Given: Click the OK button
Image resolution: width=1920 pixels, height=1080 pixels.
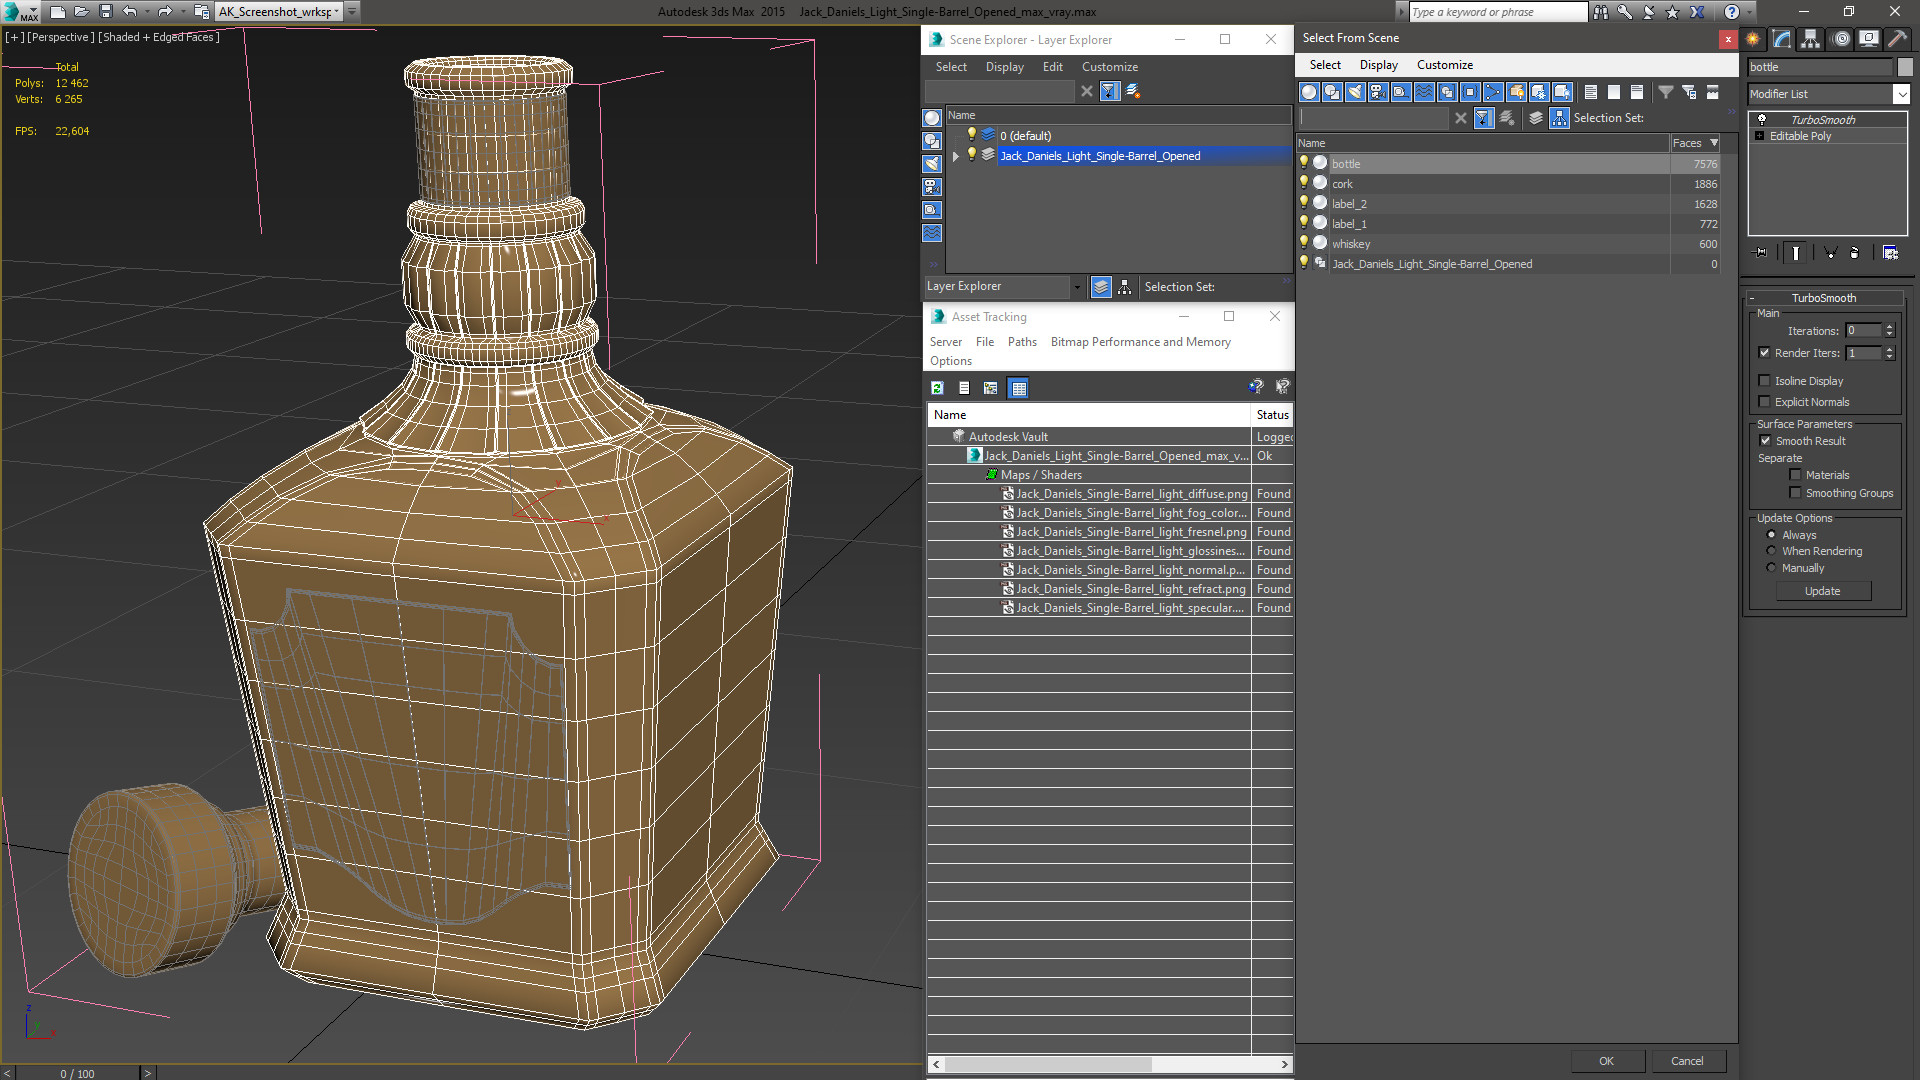Looking at the screenshot, I should (x=1606, y=1061).
